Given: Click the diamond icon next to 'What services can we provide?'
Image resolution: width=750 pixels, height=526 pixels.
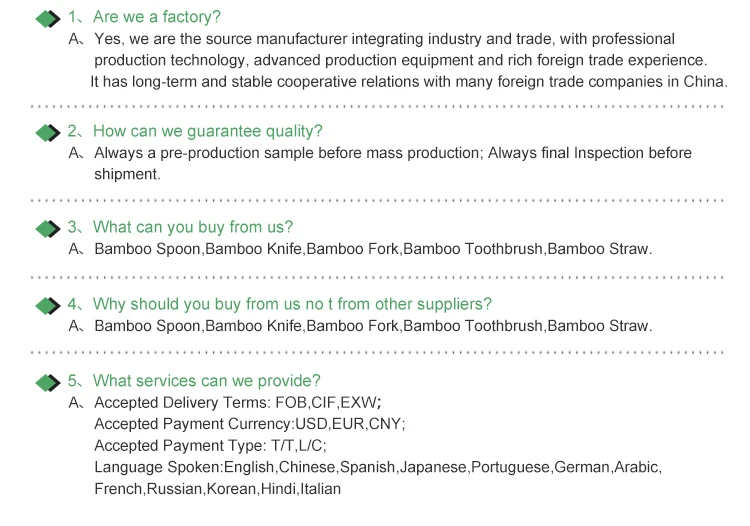Looking at the screenshot, I should [x=48, y=383].
